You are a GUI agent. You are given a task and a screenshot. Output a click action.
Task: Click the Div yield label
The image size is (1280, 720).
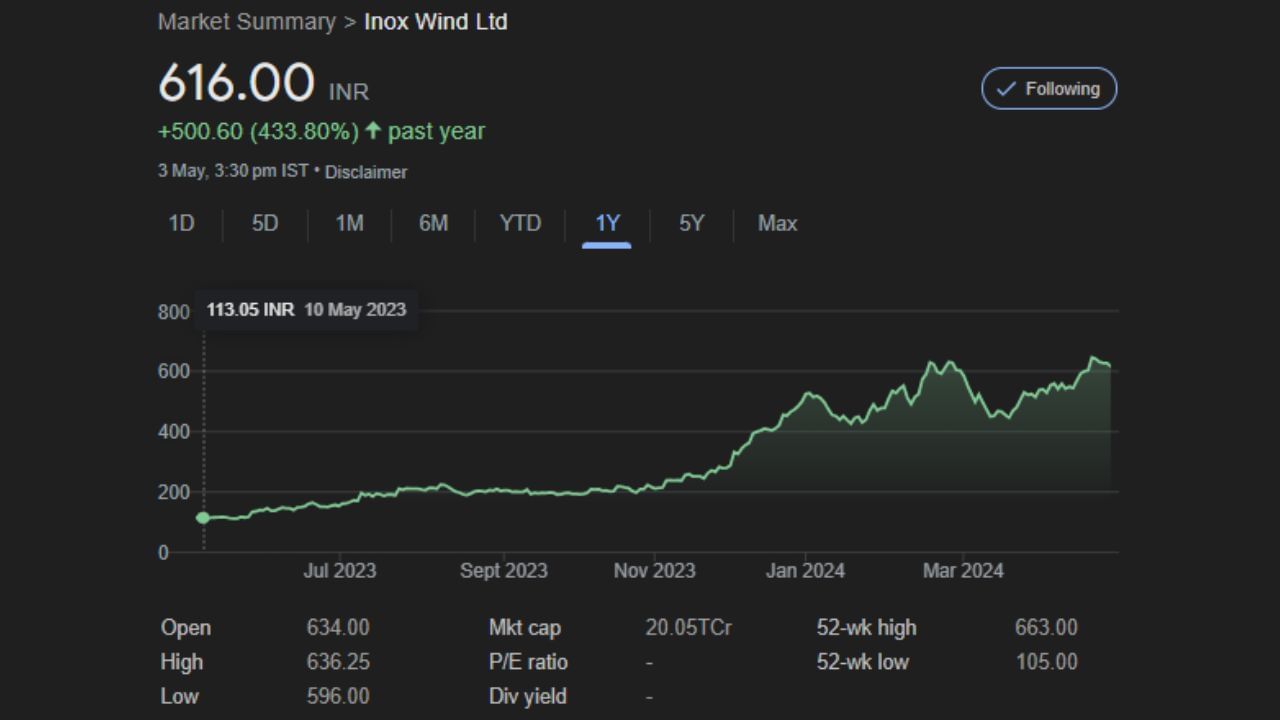pyautogui.click(x=527, y=696)
